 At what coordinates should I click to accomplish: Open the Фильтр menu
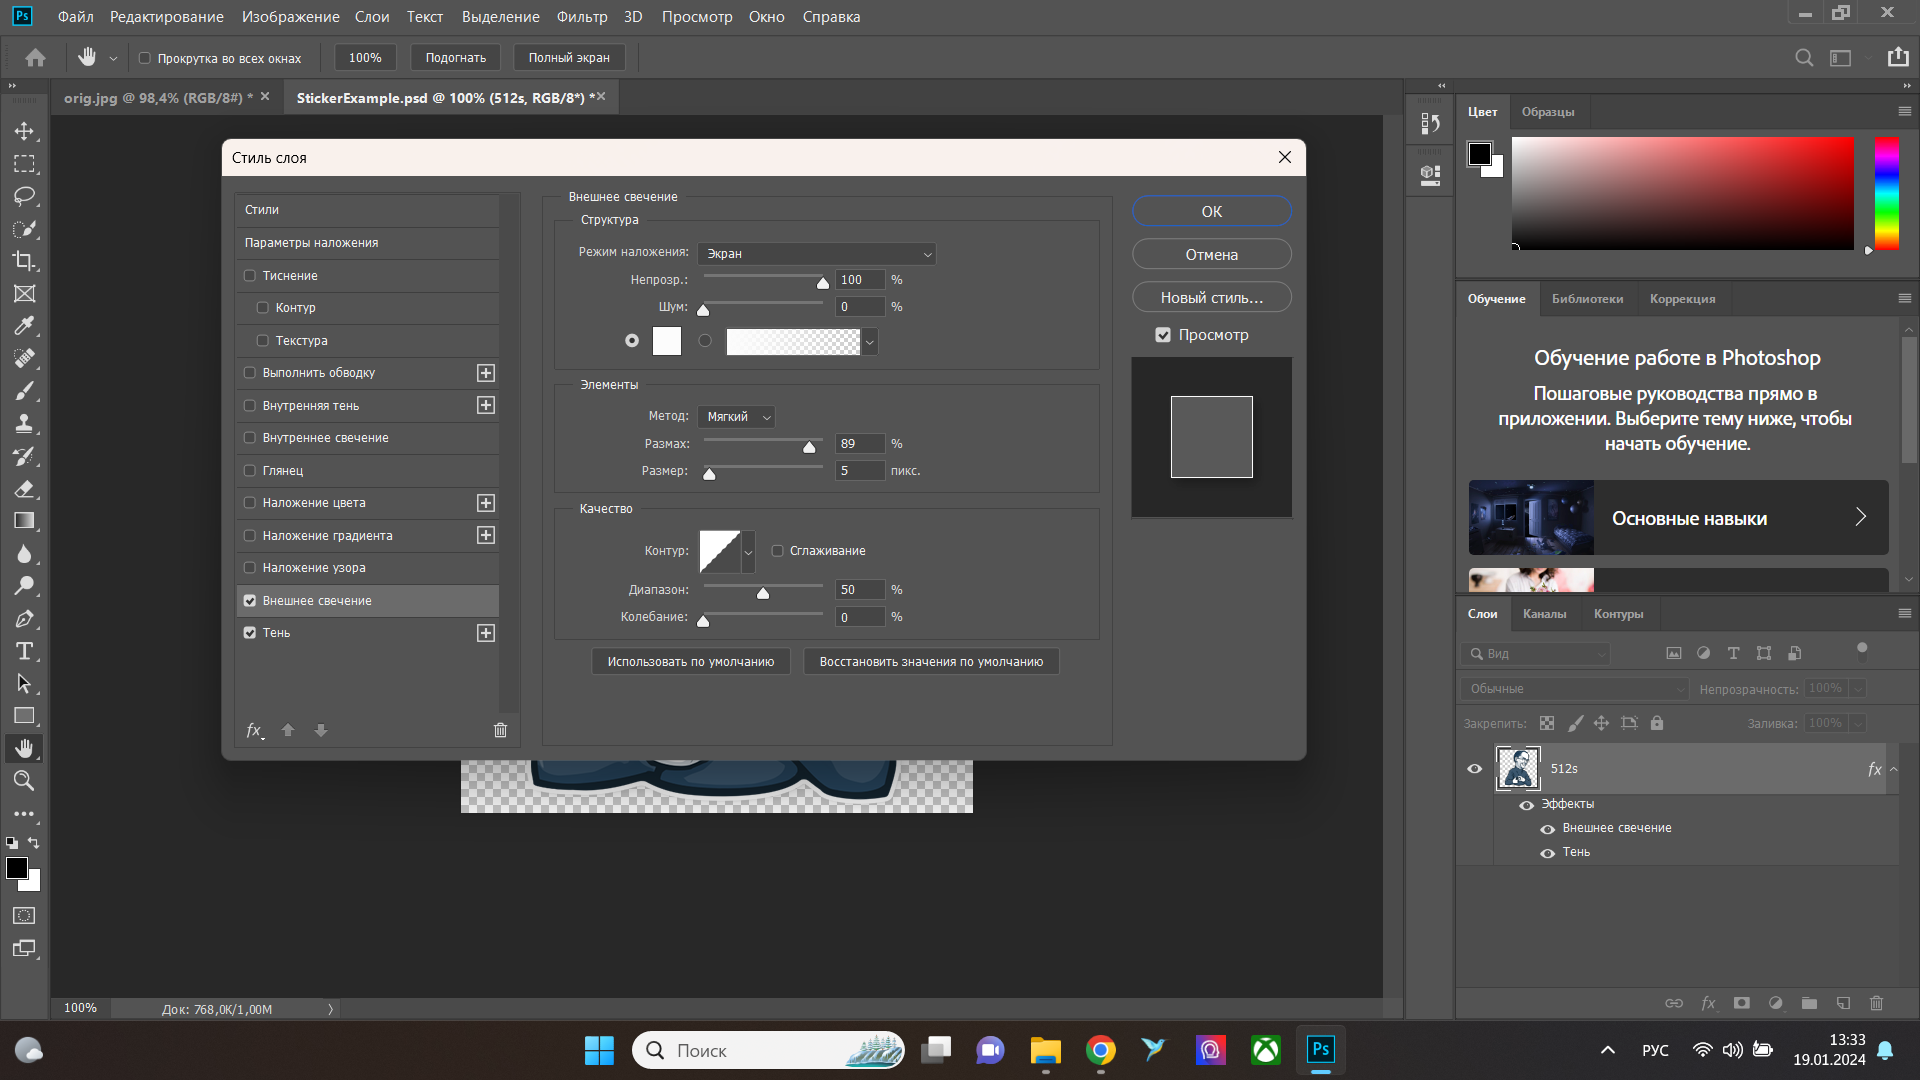[x=582, y=17]
